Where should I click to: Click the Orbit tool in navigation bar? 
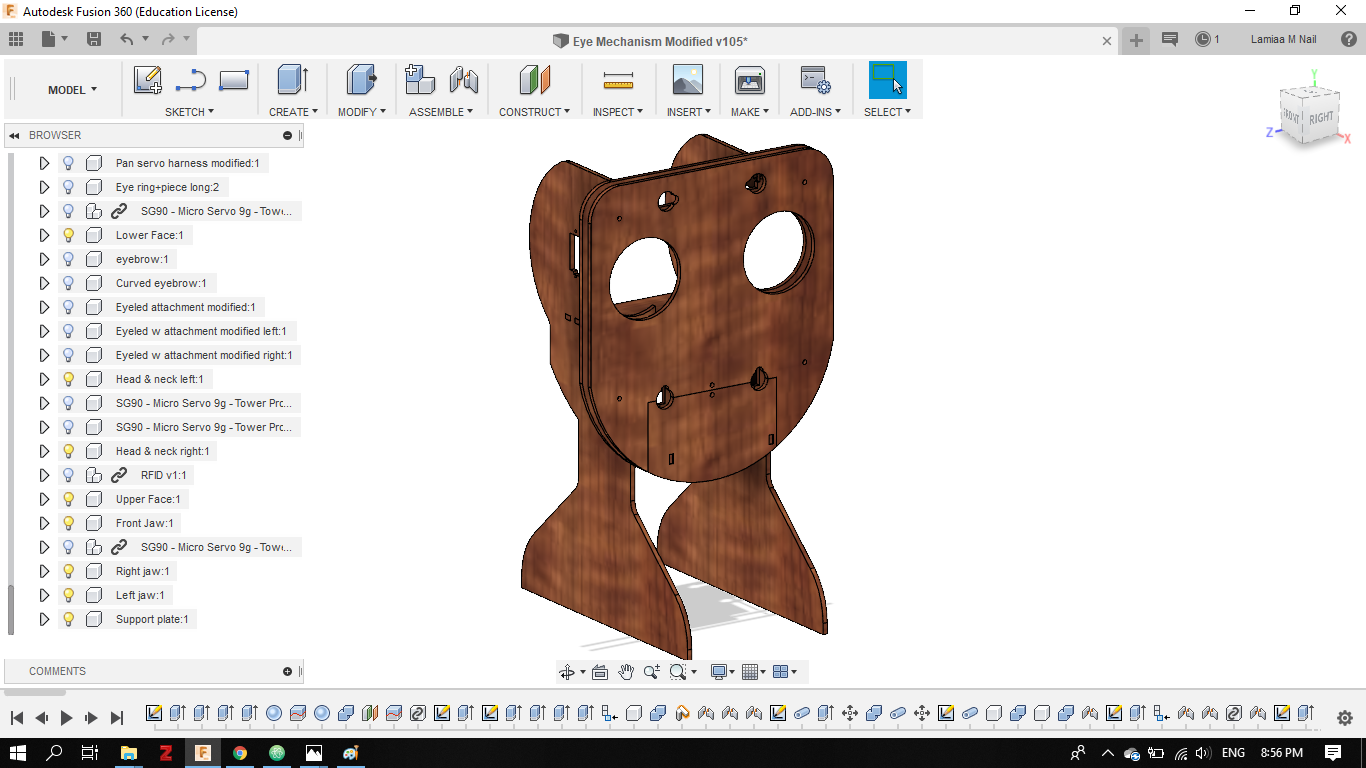click(x=567, y=672)
